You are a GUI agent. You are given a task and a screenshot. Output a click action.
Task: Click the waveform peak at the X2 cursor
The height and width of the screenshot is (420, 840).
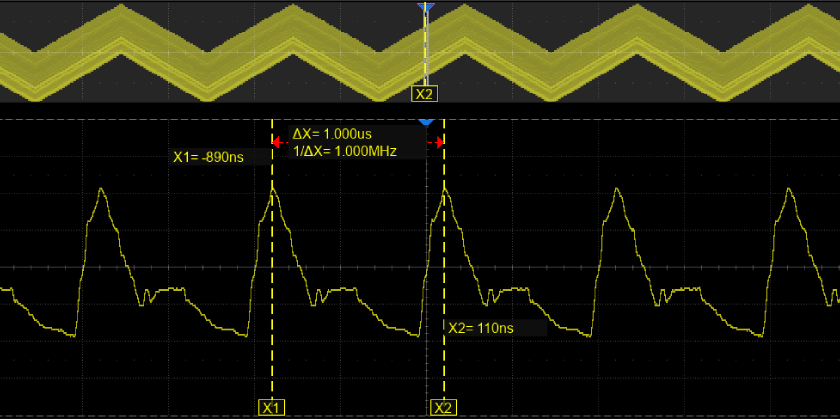pyautogui.click(x=443, y=191)
